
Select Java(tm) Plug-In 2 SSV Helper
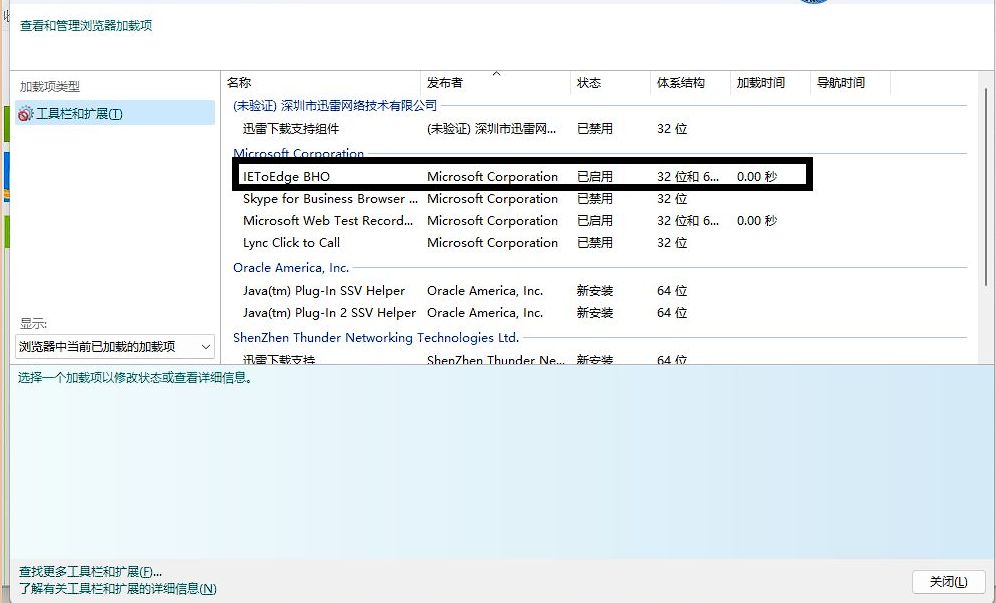[x=329, y=313]
